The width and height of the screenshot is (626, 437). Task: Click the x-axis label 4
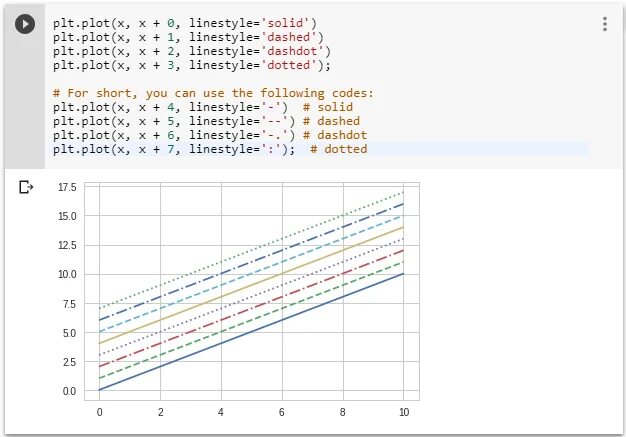pyautogui.click(x=221, y=412)
